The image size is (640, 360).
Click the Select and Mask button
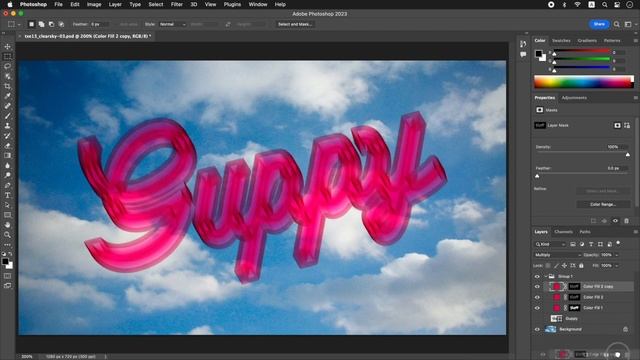(295, 24)
